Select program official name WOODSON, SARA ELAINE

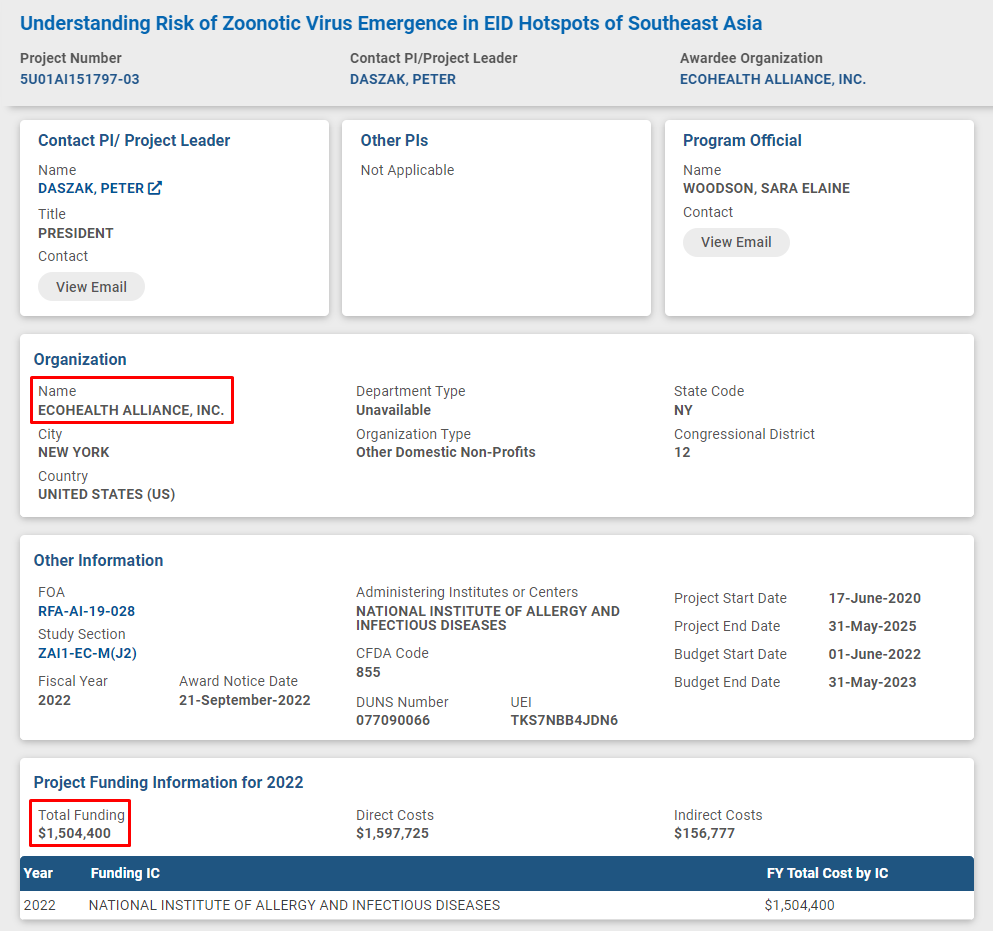click(766, 188)
